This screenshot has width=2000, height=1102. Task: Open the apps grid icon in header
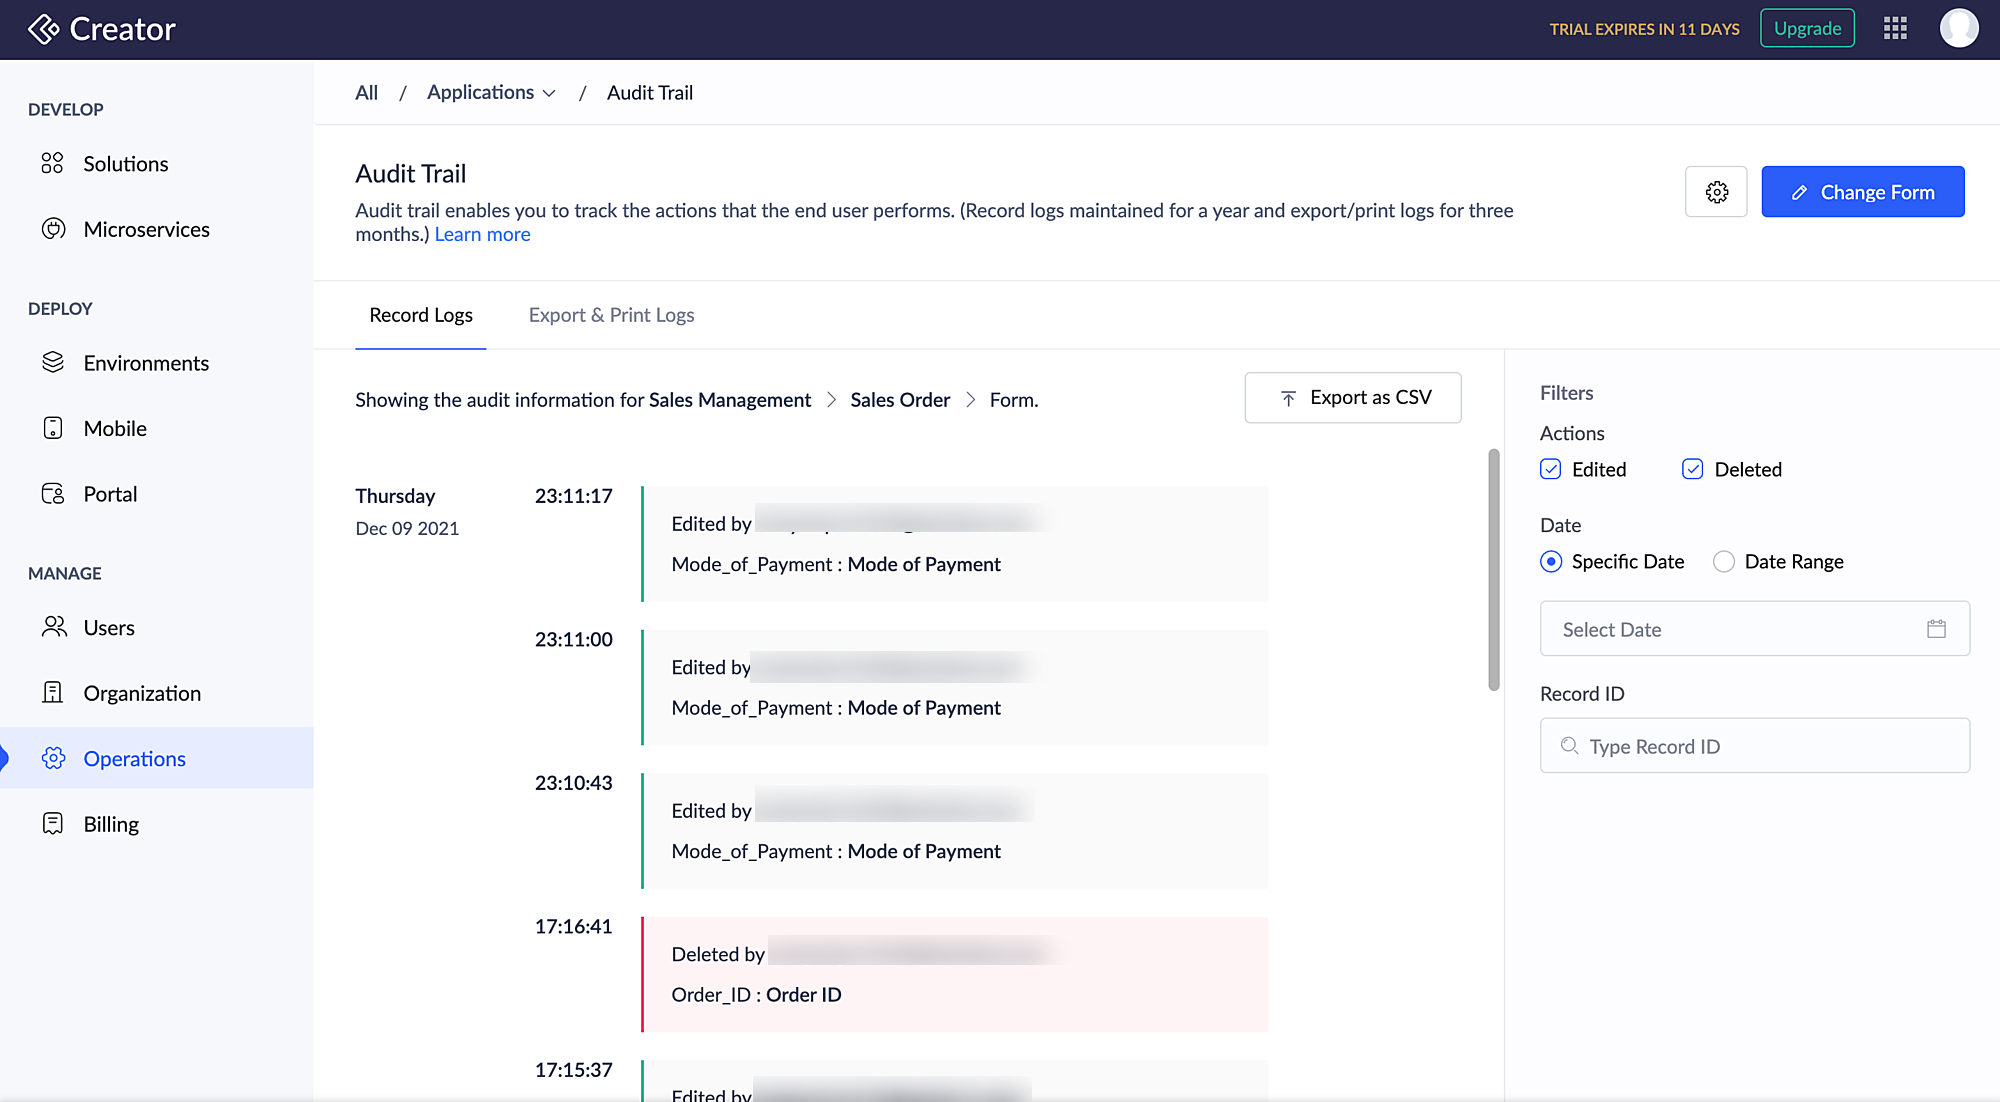pos(1895,28)
